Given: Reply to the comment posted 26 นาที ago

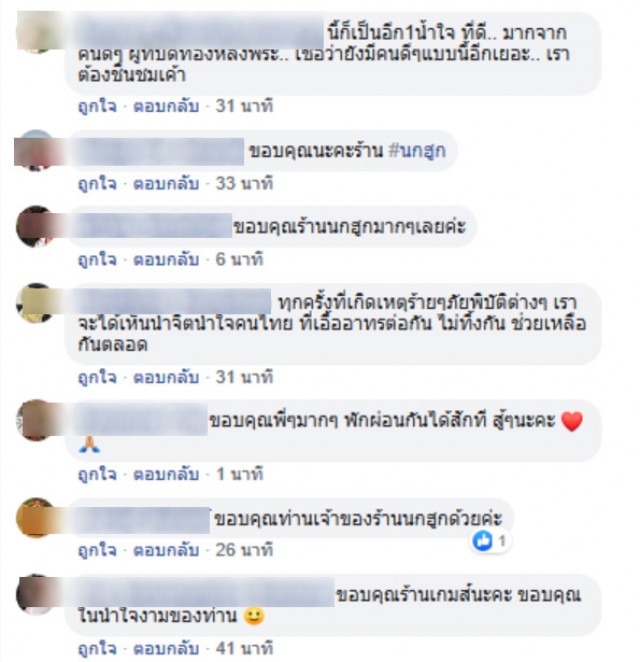Looking at the screenshot, I should coord(166,550).
